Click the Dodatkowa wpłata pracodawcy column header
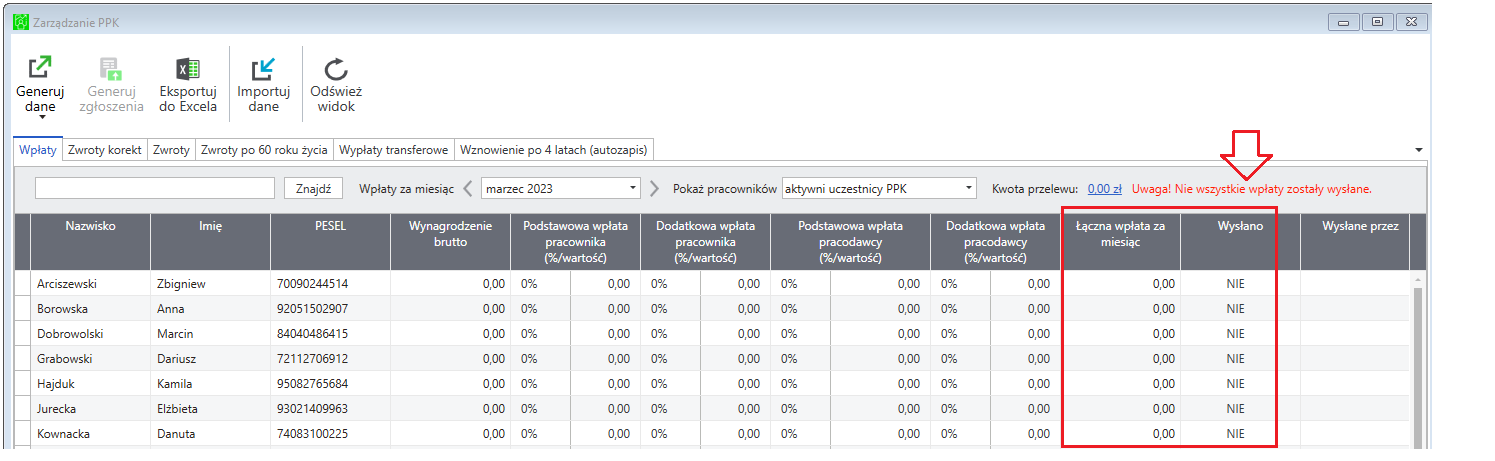This screenshot has width=1495, height=461. (x=995, y=241)
